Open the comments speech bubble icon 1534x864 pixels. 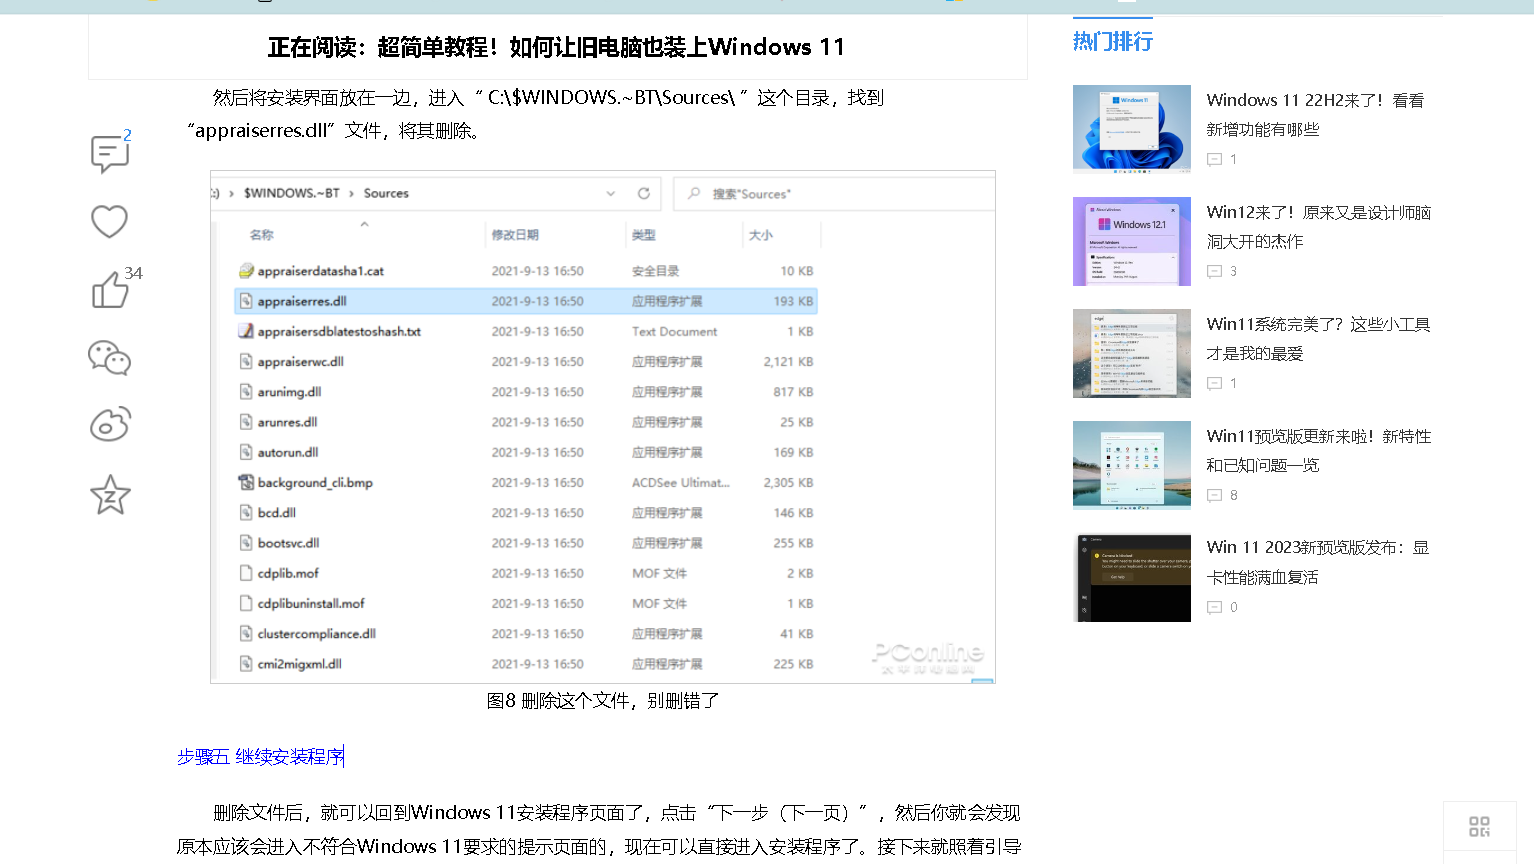[x=109, y=154]
